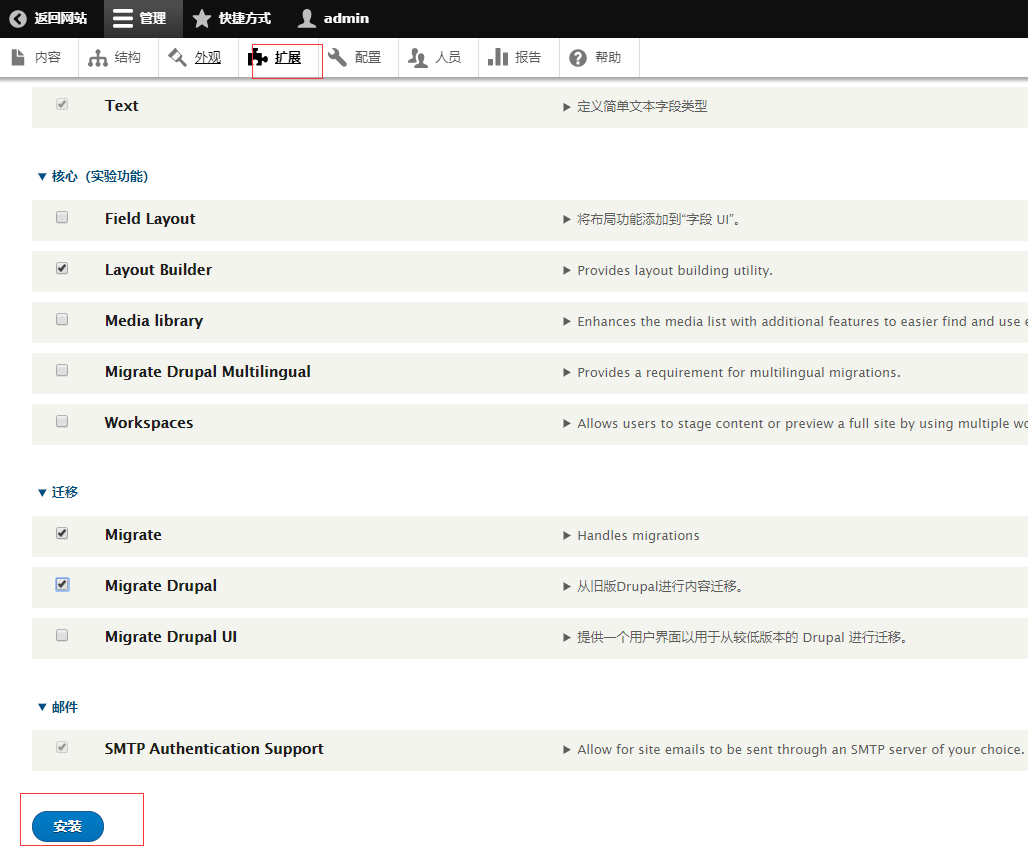This screenshot has width=1028, height=856.
Task: Enable the Field Layout module checkbox
Action: (62, 218)
